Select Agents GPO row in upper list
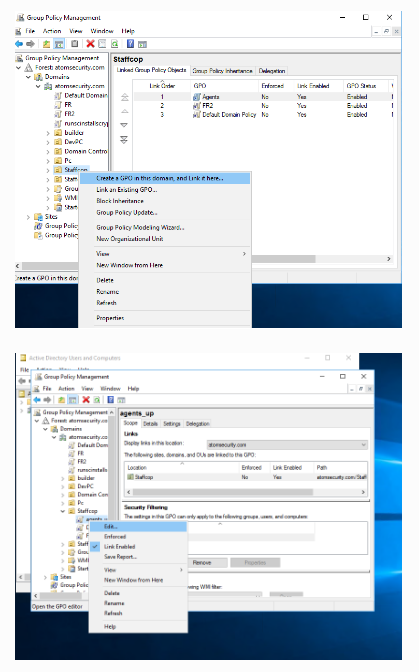 pos(263,97)
